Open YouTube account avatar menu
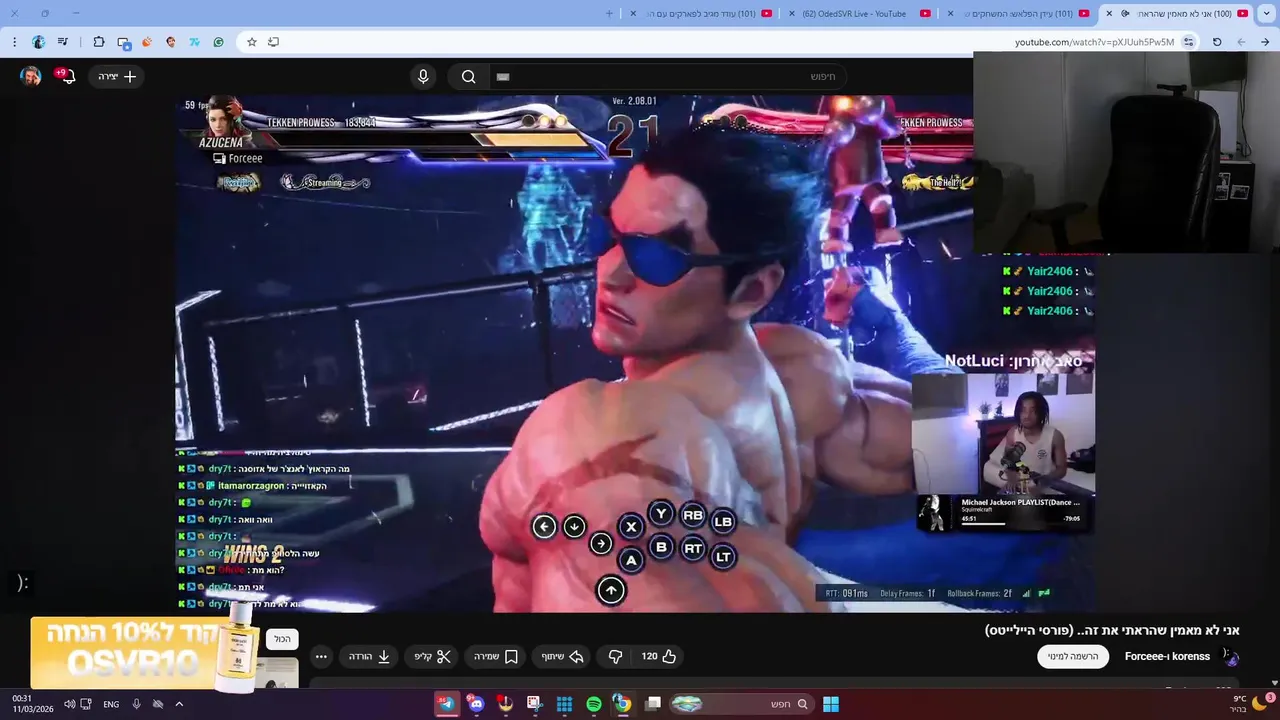Viewport: 1280px width, 720px height. tap(31, 76)
